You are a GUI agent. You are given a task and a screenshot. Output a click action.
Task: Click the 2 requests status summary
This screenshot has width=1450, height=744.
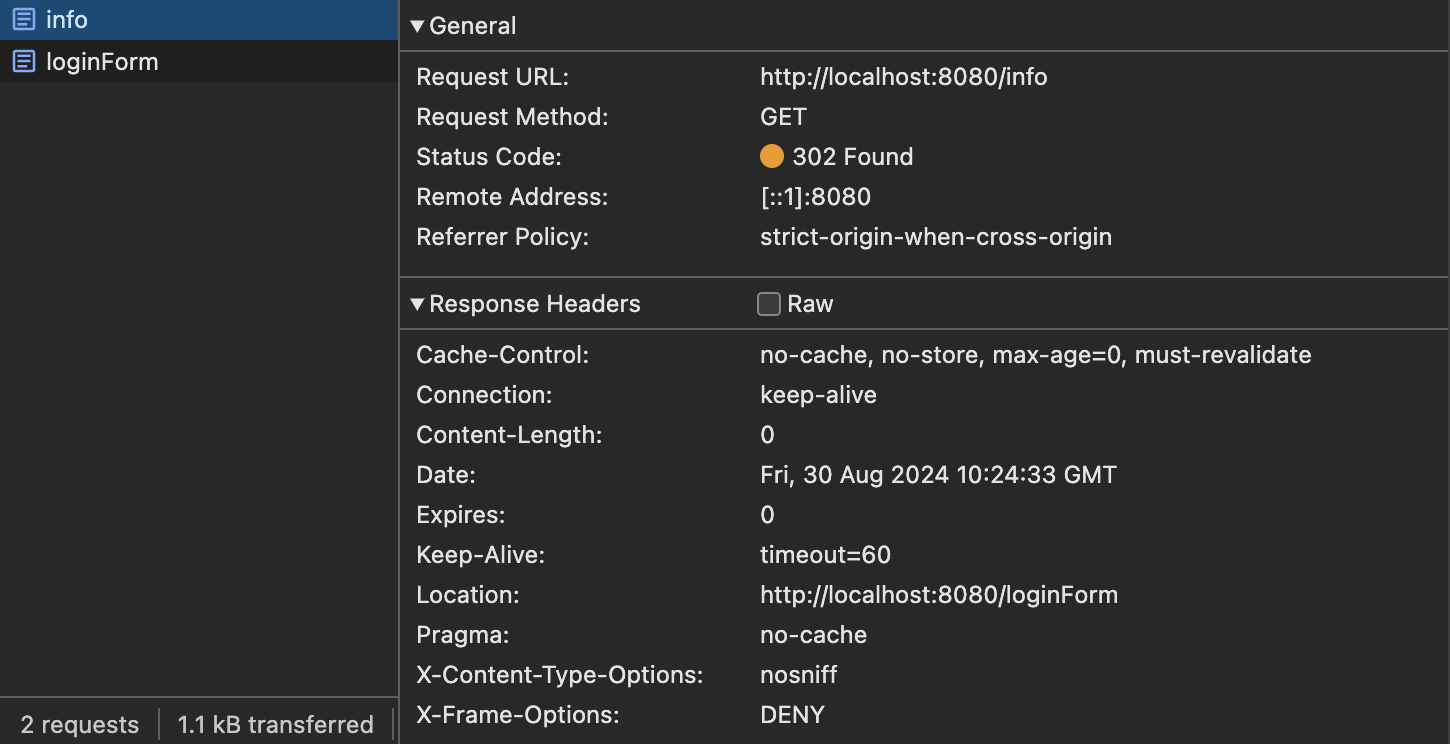[80, 725]
